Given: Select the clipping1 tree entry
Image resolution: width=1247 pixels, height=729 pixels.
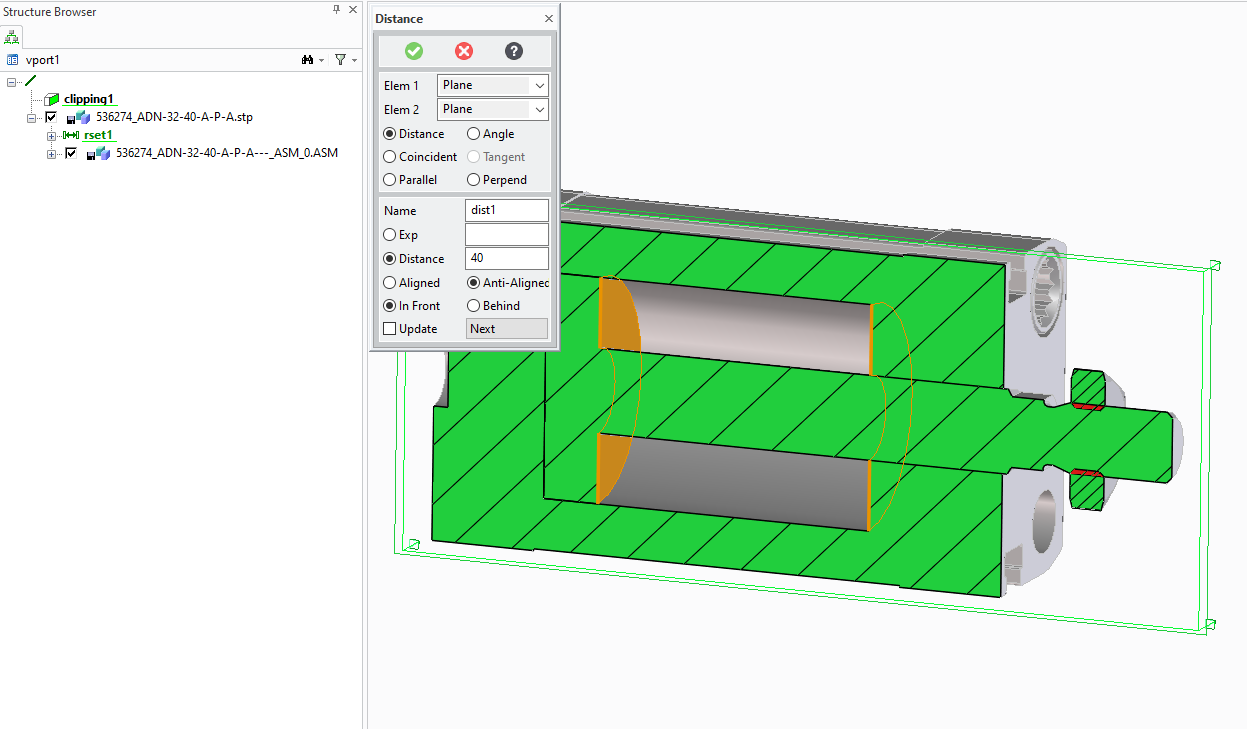Looking at the screenshot, I should pyautogui.click(x=88, y=99).
